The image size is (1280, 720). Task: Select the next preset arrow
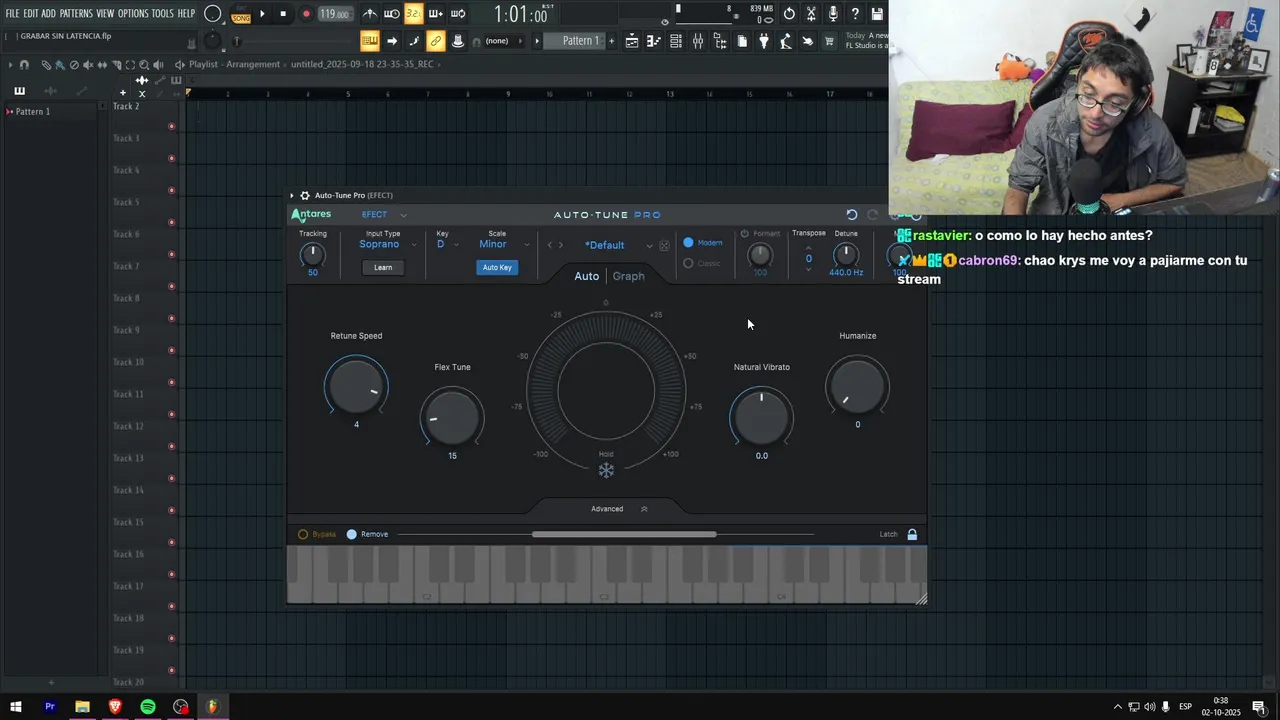coord(560,245)
